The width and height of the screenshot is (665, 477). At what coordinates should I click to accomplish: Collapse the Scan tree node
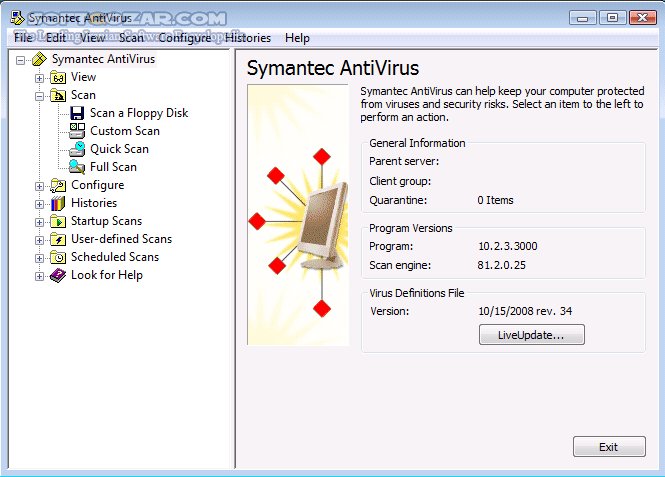[39, 96]
